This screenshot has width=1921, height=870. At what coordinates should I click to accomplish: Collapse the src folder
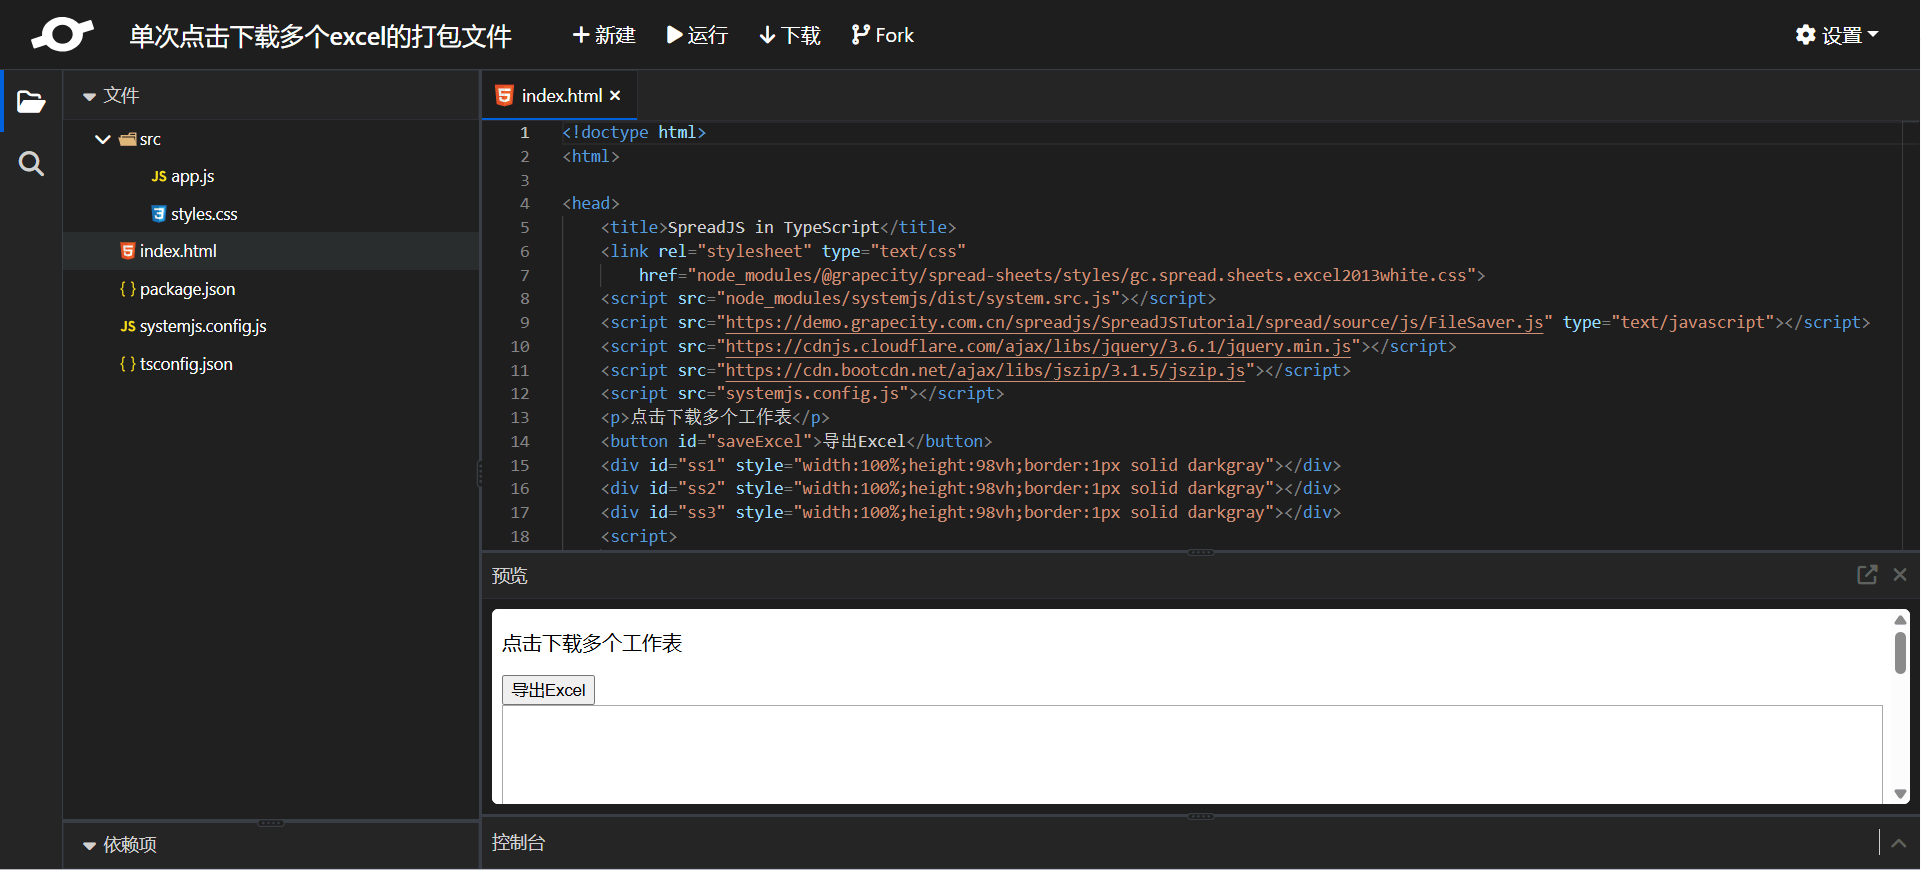(x=102, y=139)
